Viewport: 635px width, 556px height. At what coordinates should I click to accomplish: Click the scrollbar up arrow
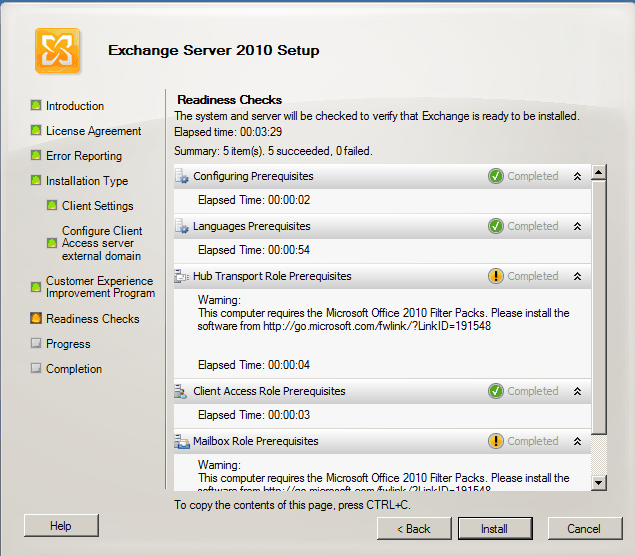point(599,173)
